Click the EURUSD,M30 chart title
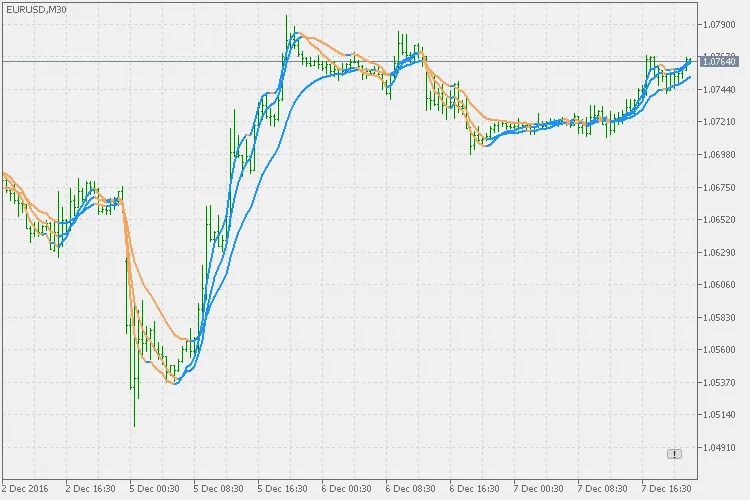The height and width of the screenshot is (500, 750). coord(35,9)
